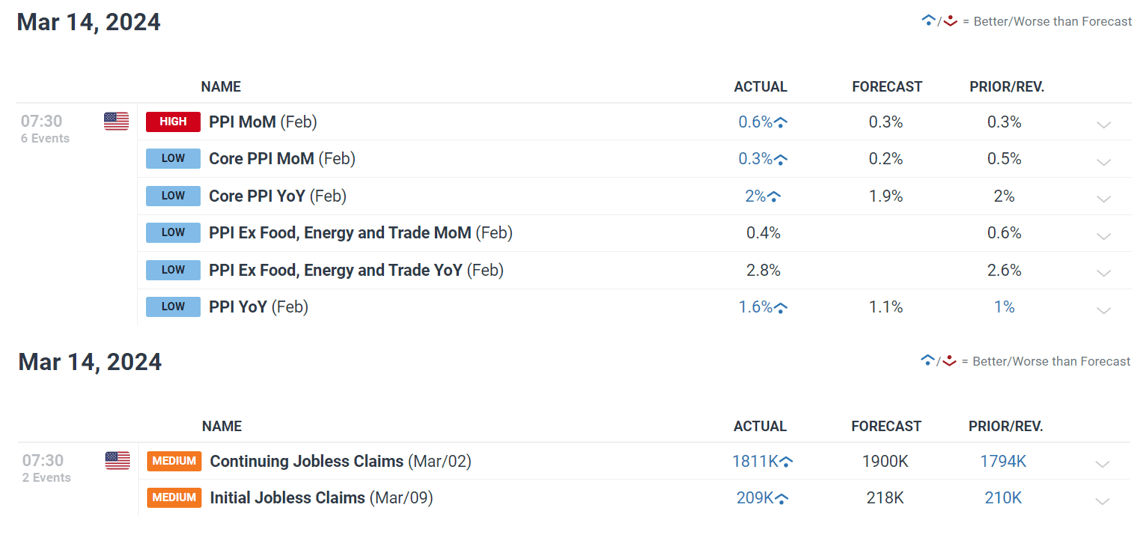Click the HIGH impact badge on PPI MoM

tap(173, 122)
